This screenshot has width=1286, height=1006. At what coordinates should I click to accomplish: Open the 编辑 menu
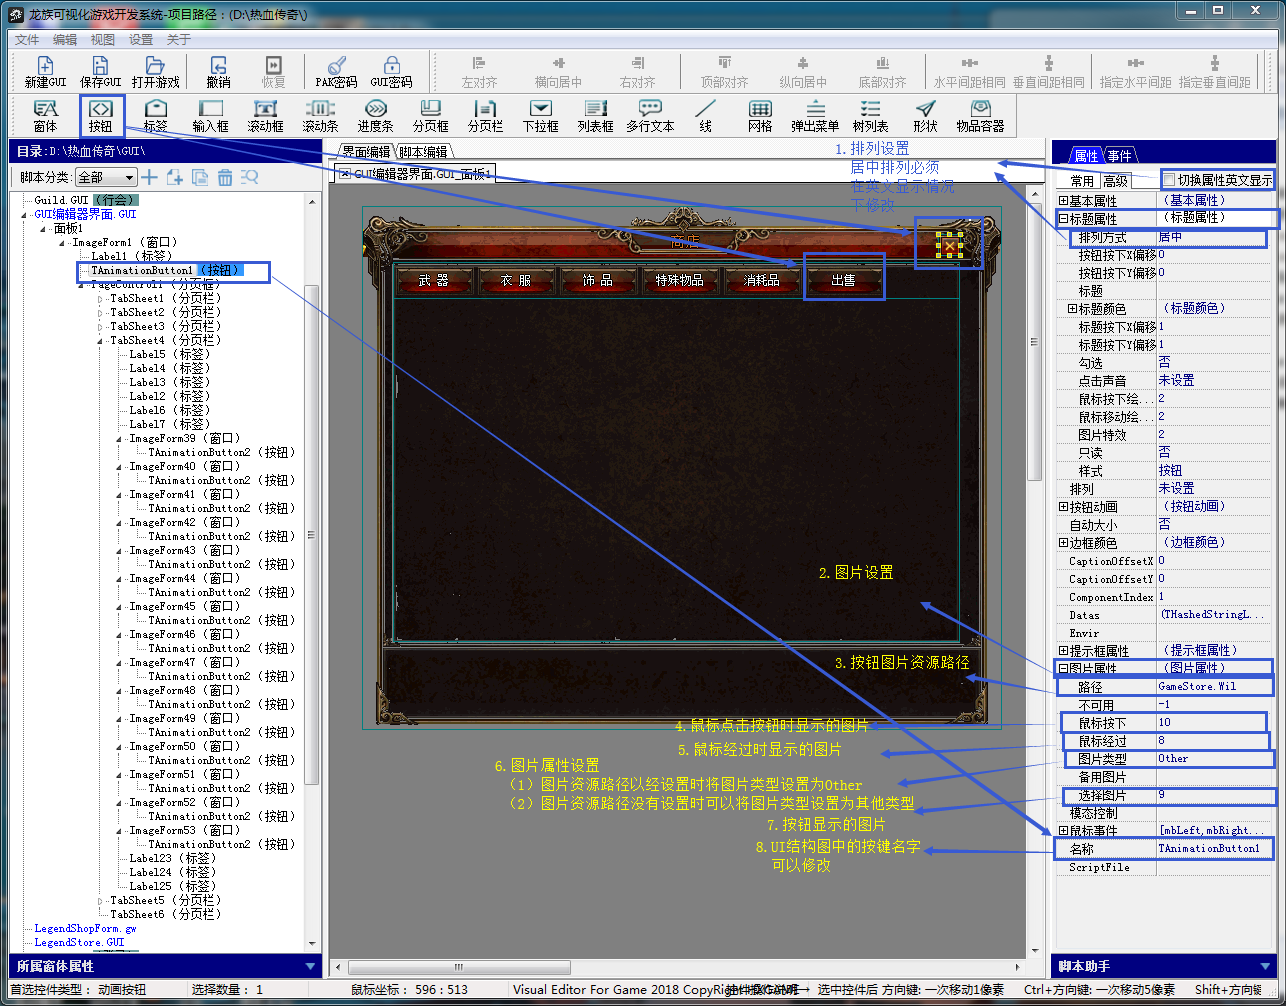click(x=65, y=40)
